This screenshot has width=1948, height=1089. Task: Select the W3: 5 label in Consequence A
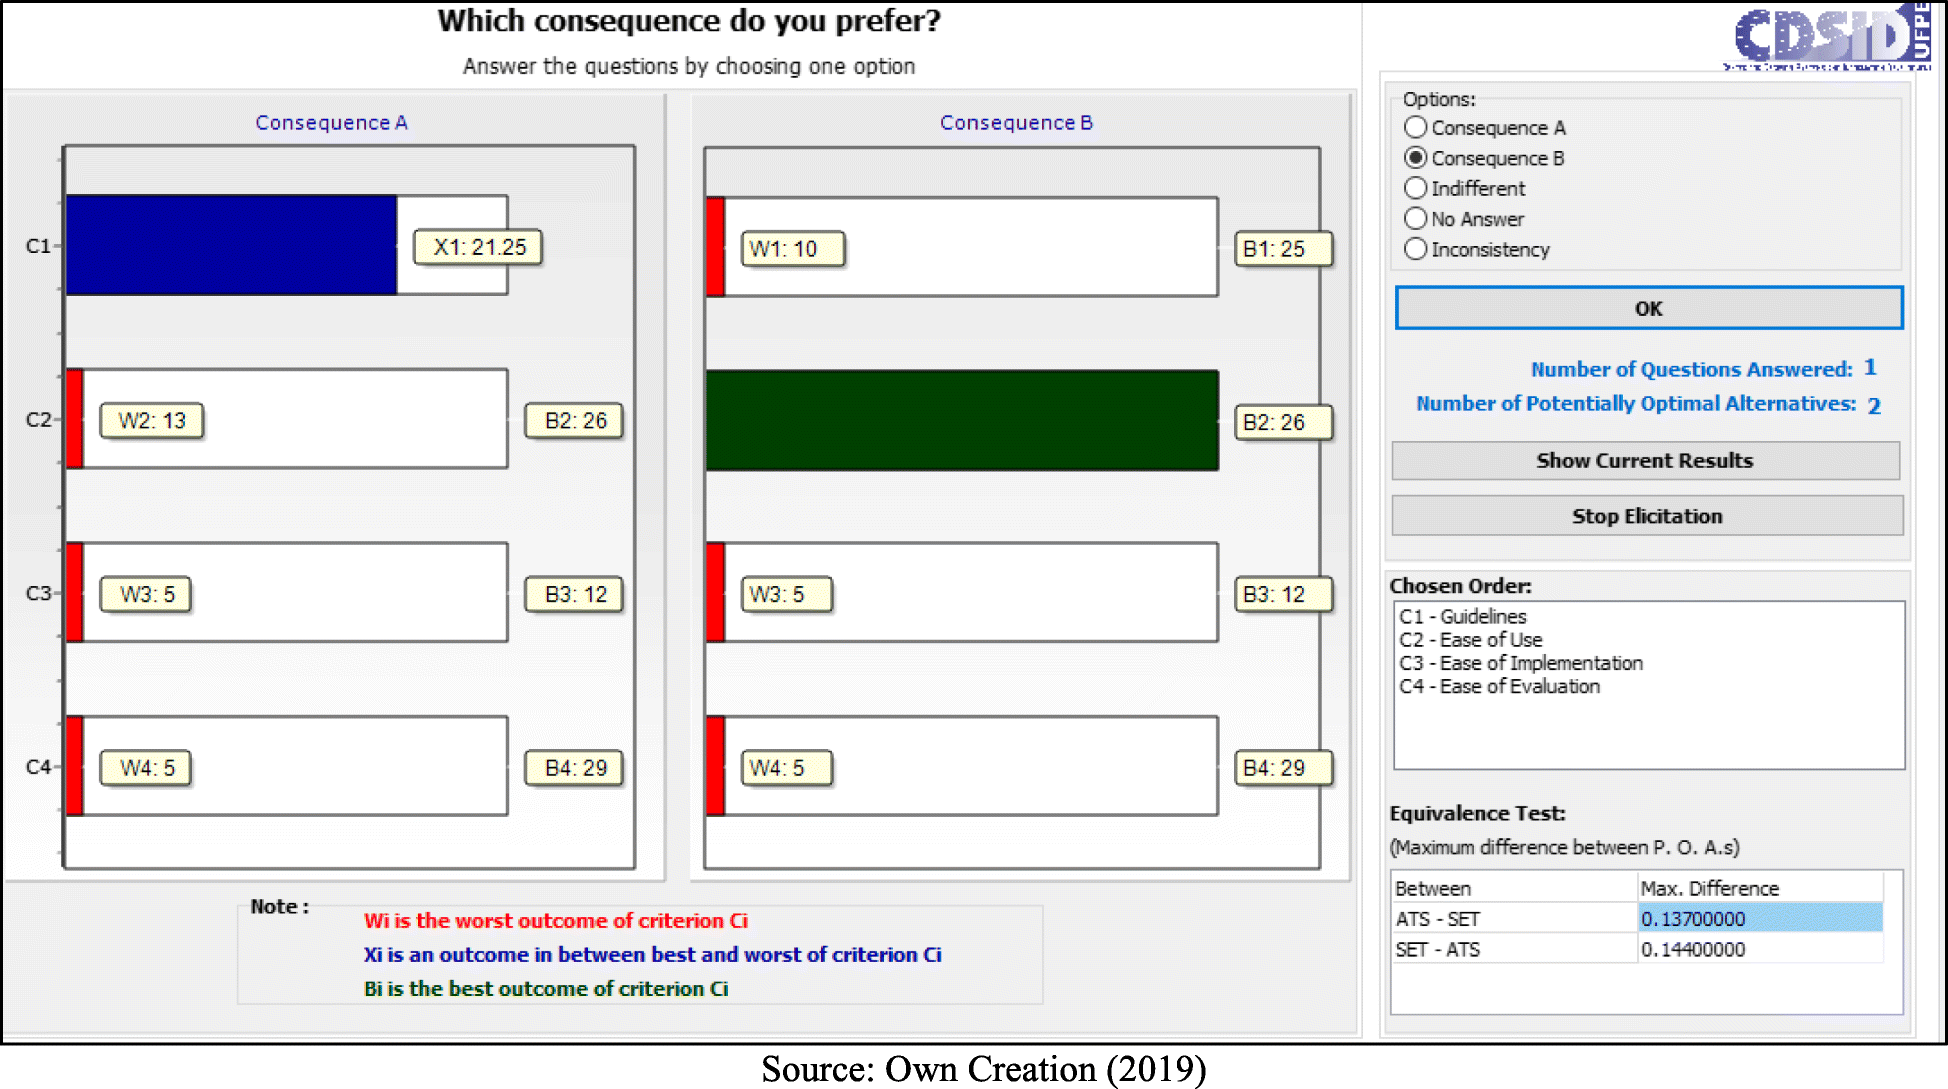(146, 594)
